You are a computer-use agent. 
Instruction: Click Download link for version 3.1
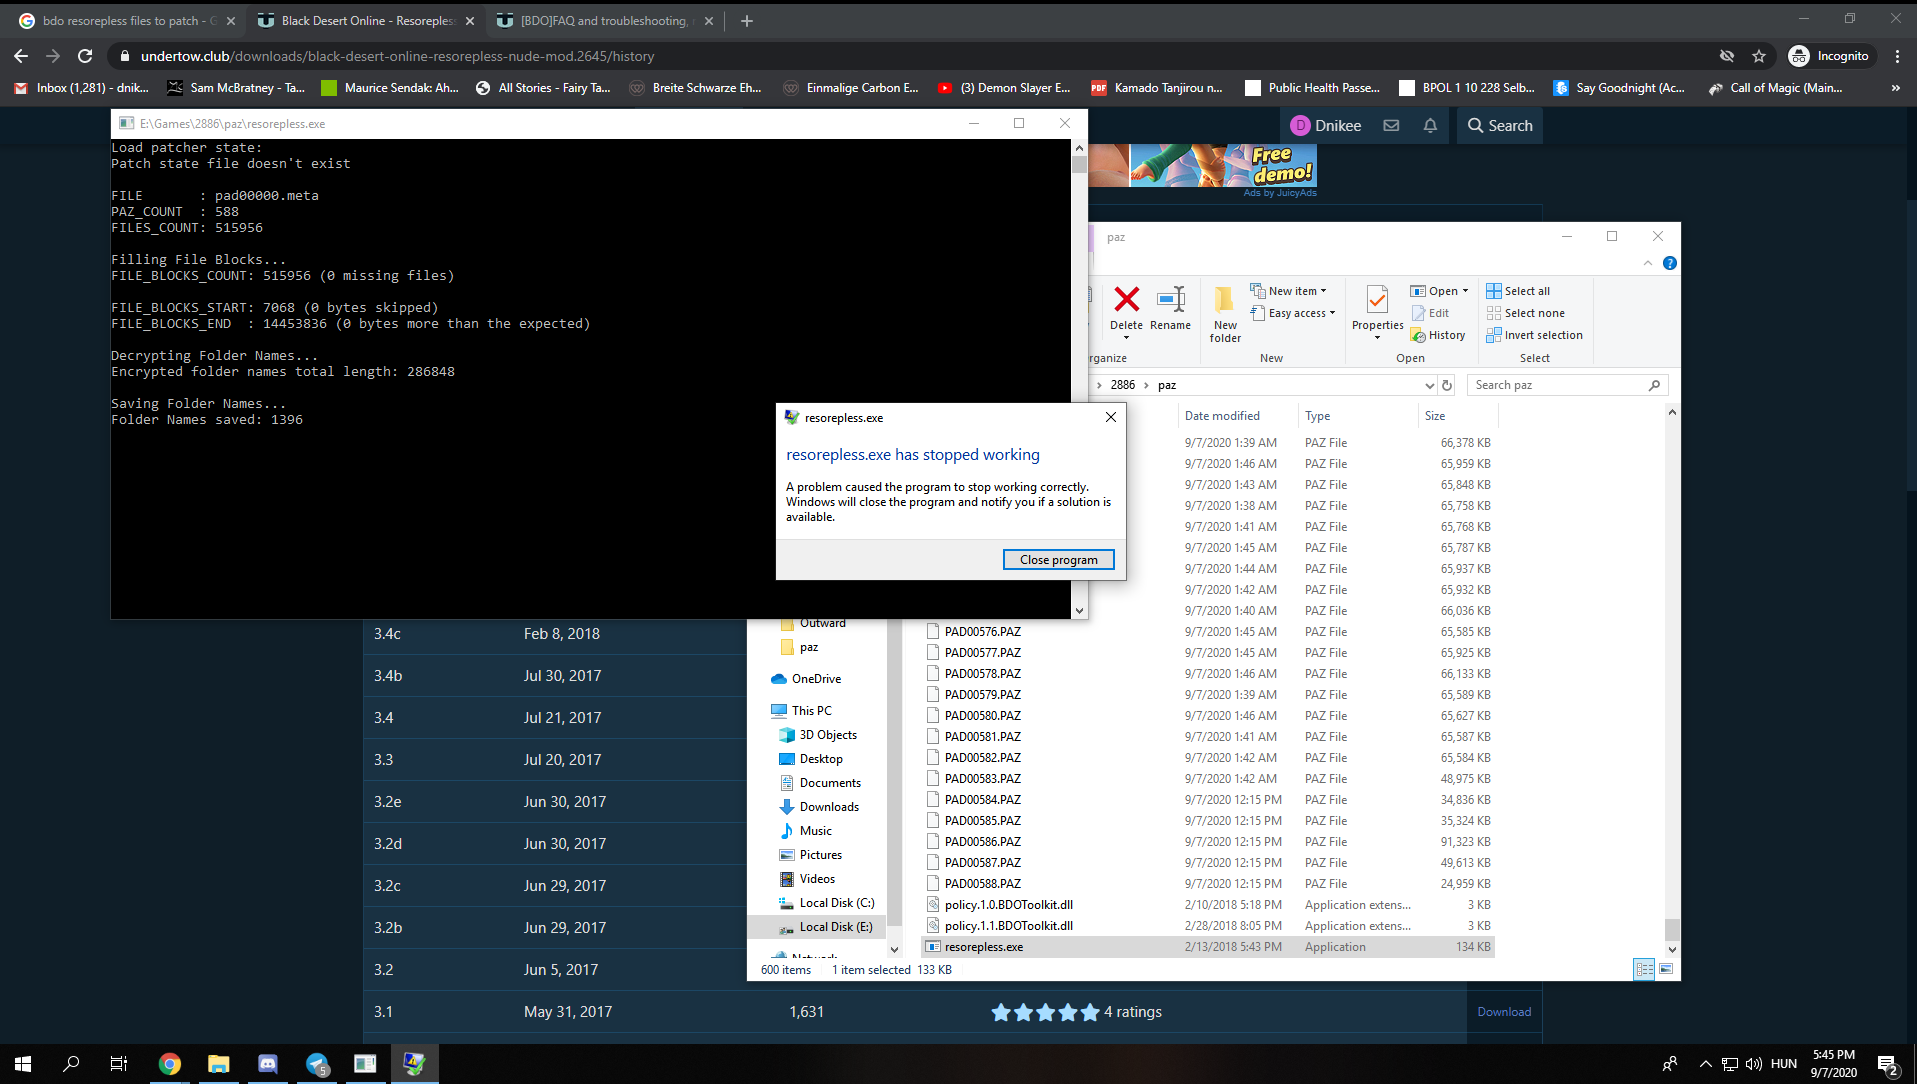(x=1504, y=1012)
